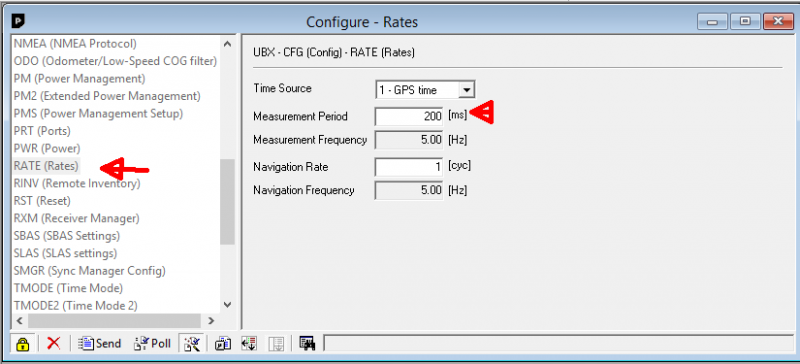Minimize the Configure - Rates window
The image size is (800, 364).
[712, 21]
